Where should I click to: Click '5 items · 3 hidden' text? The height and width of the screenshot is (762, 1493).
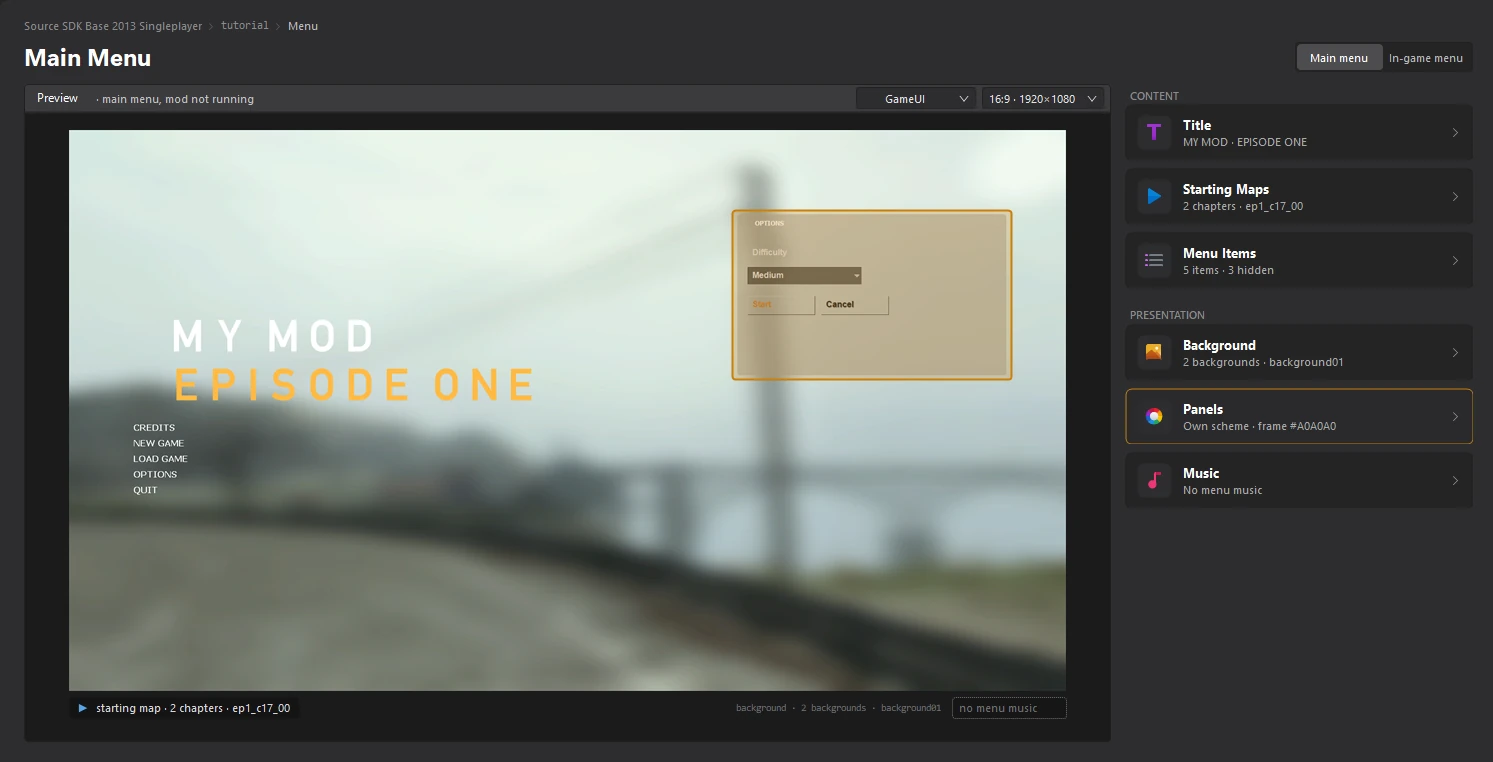pos(1228,271)
